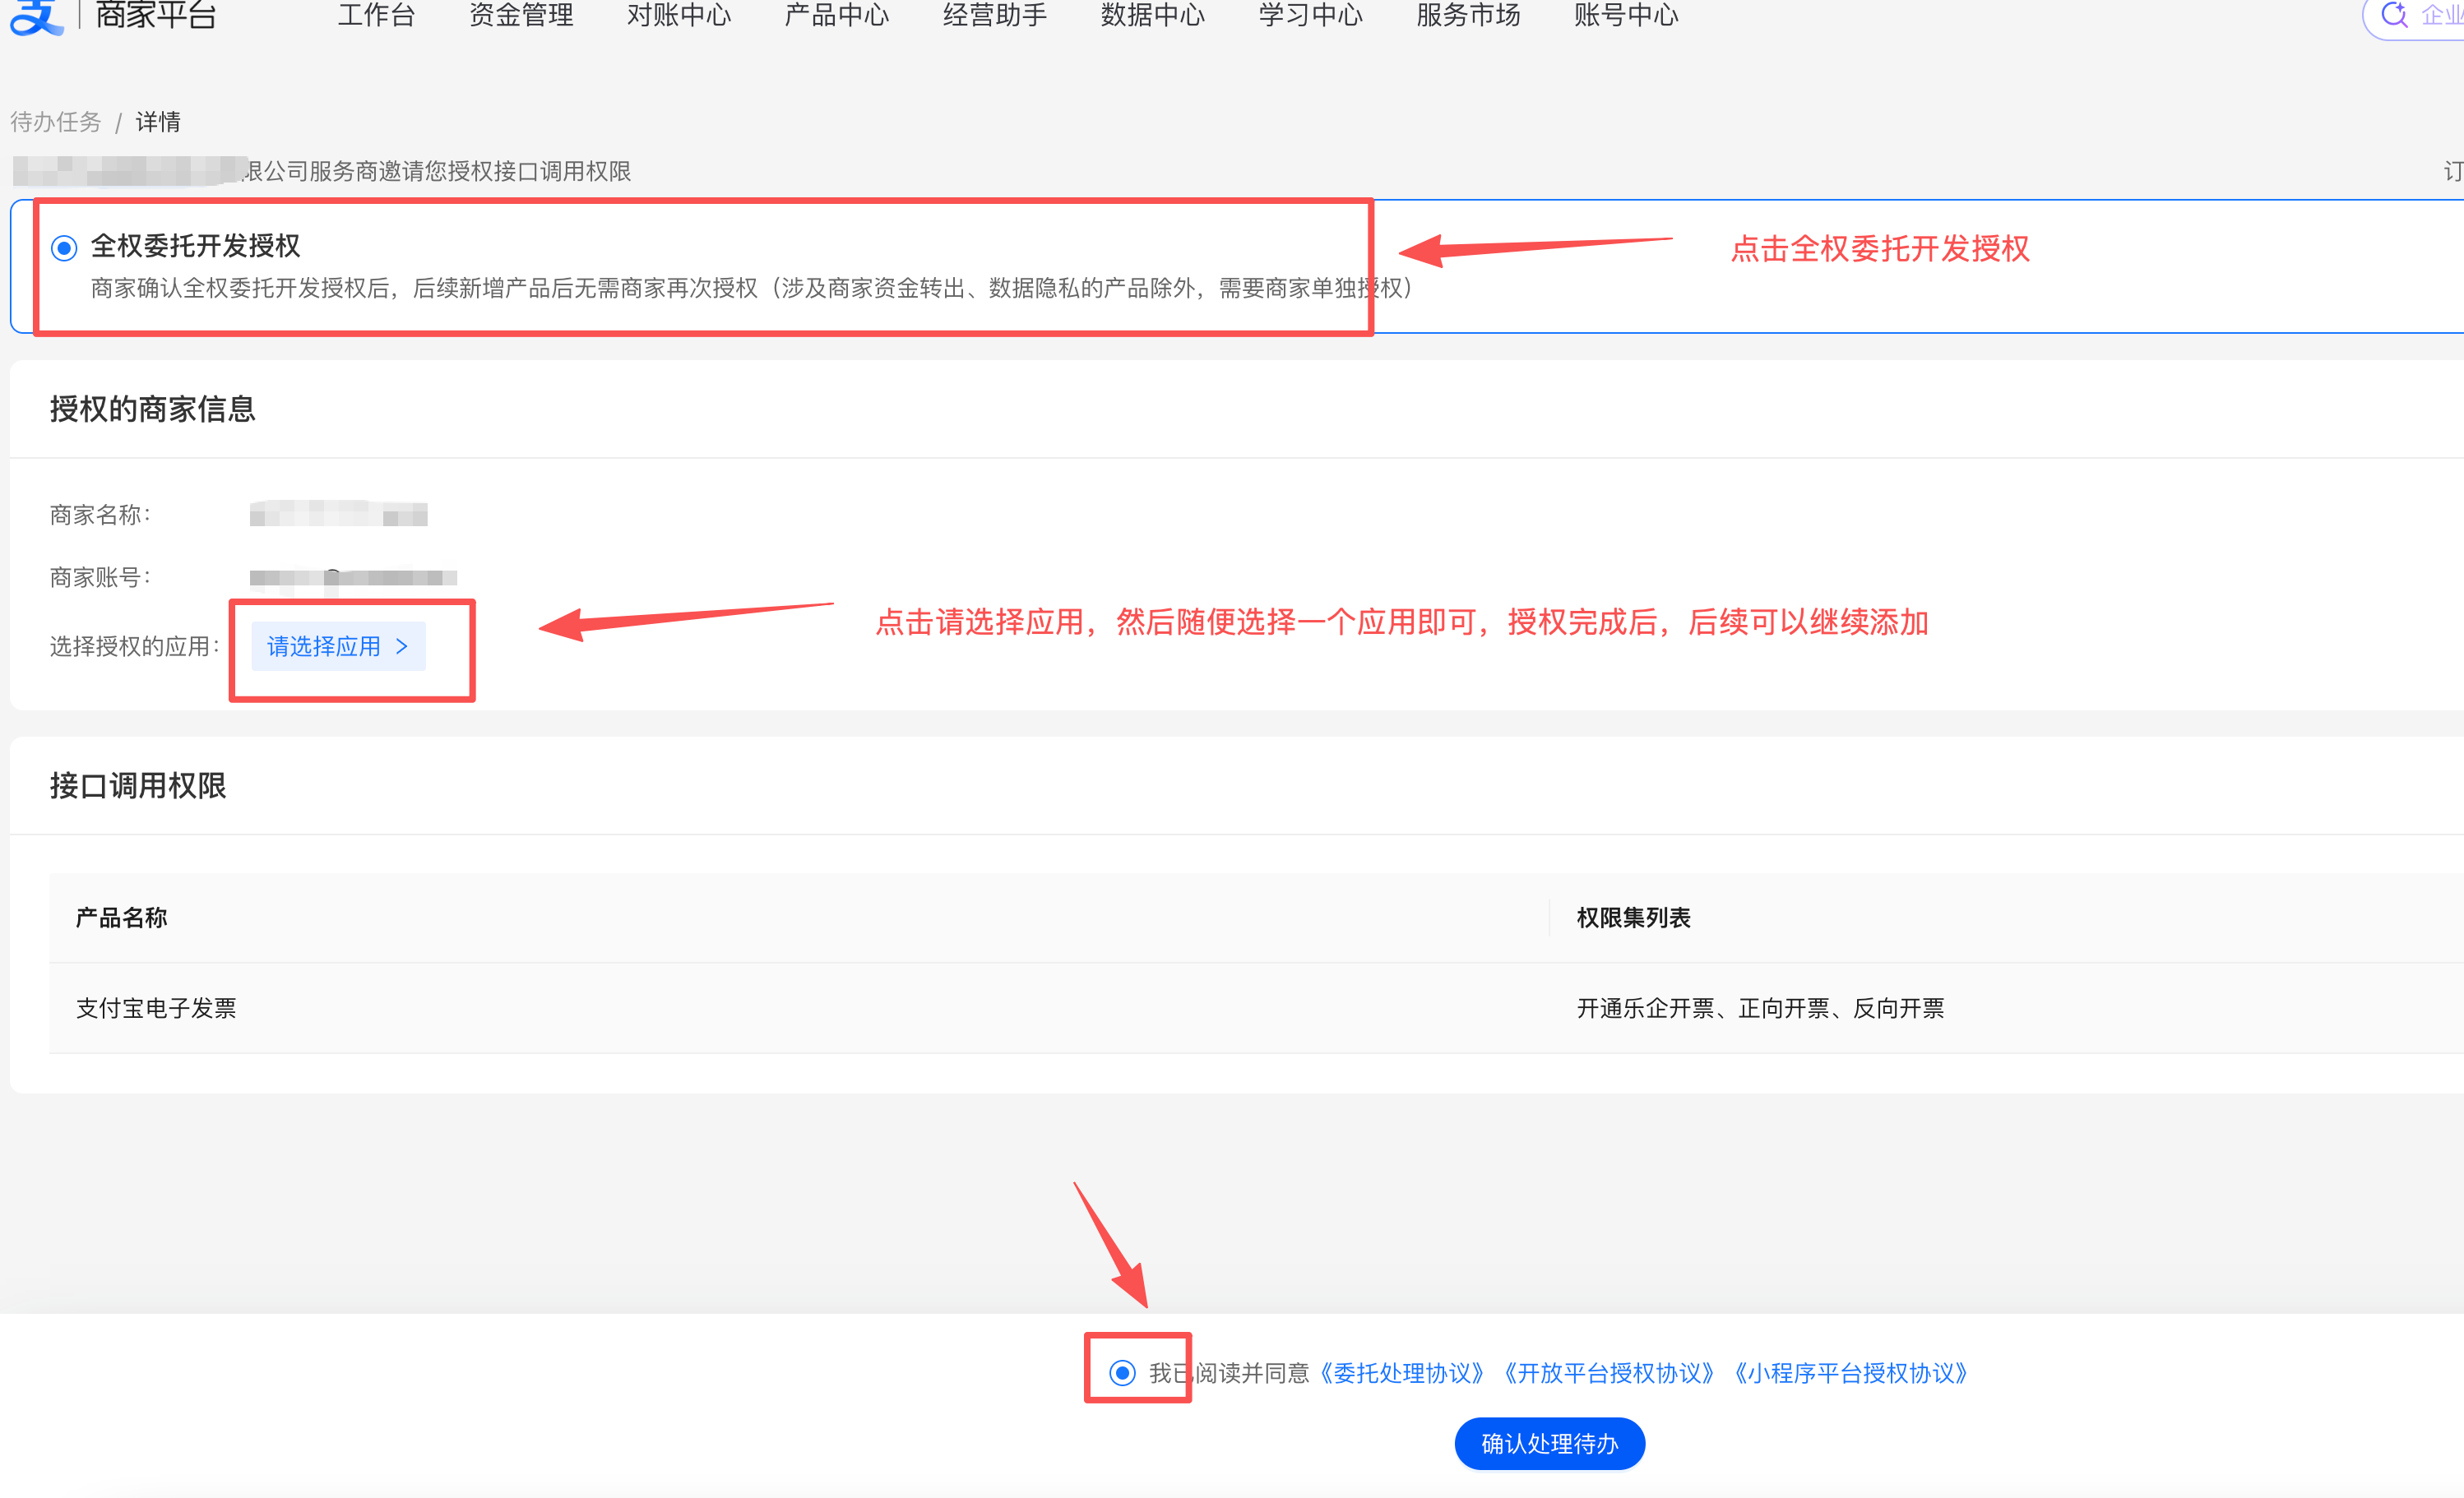
Task: Go back to 待办任务 breadcrumb
Action: (x=56, y=122)
